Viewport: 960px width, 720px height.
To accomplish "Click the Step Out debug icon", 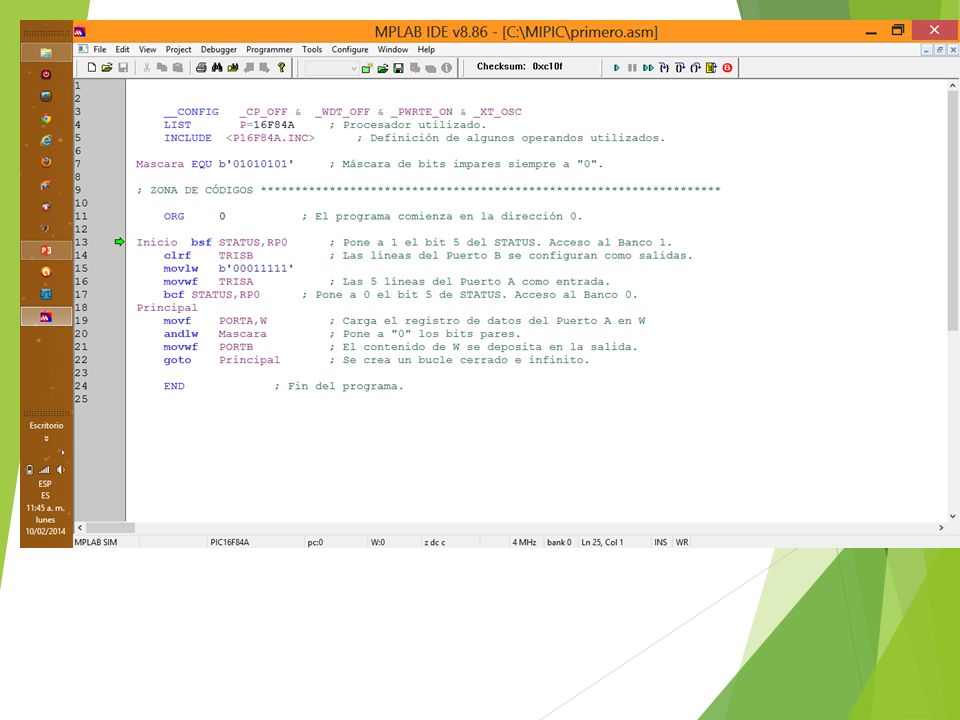I will (696, 68).
